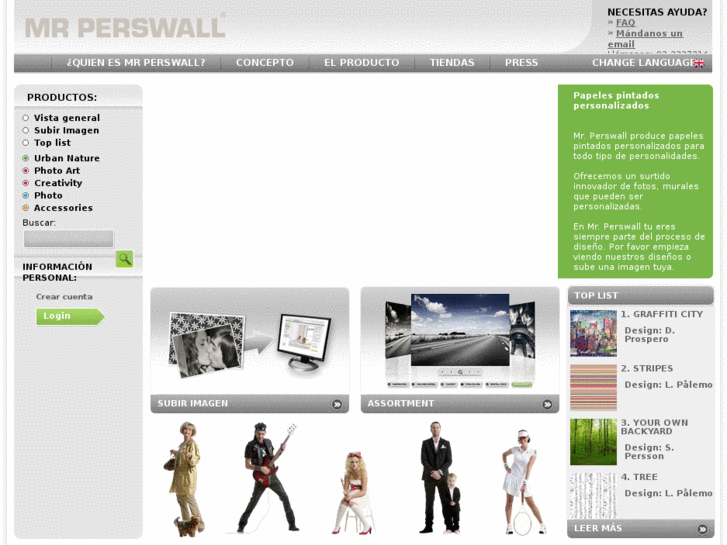Select the Vista general bullet
The width and height of the screenshot is (727, 545).
coord(26,118)
